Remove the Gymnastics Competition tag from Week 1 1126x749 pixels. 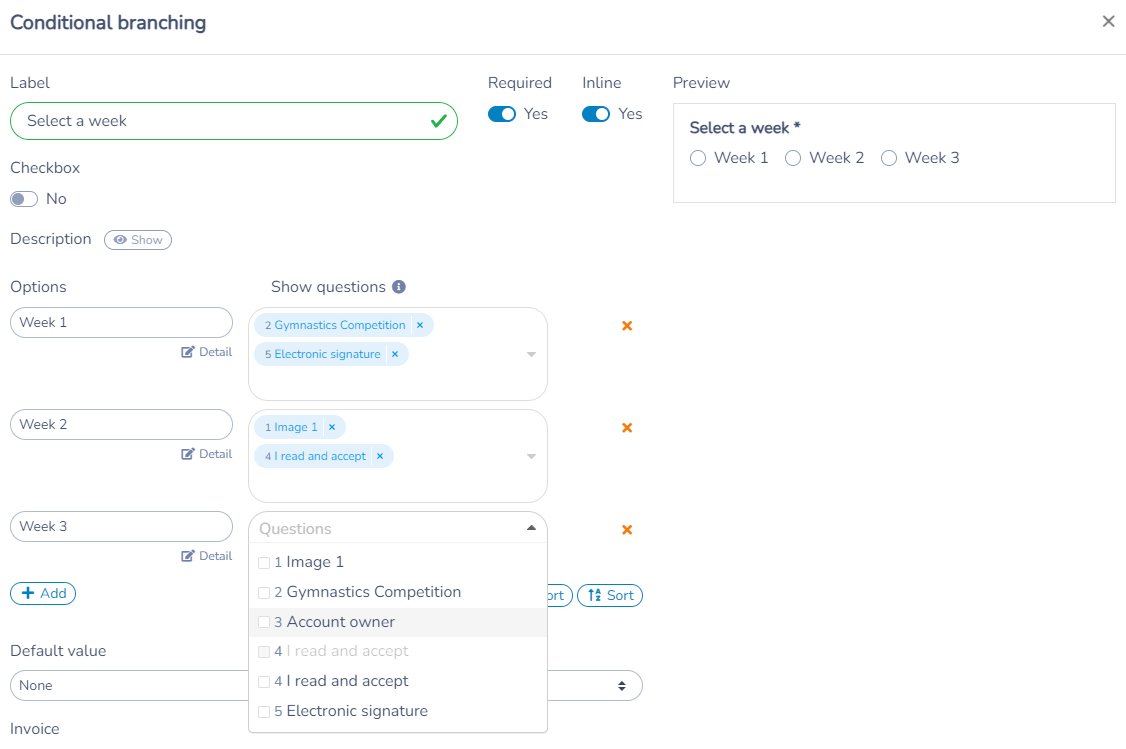pos(420,325)
